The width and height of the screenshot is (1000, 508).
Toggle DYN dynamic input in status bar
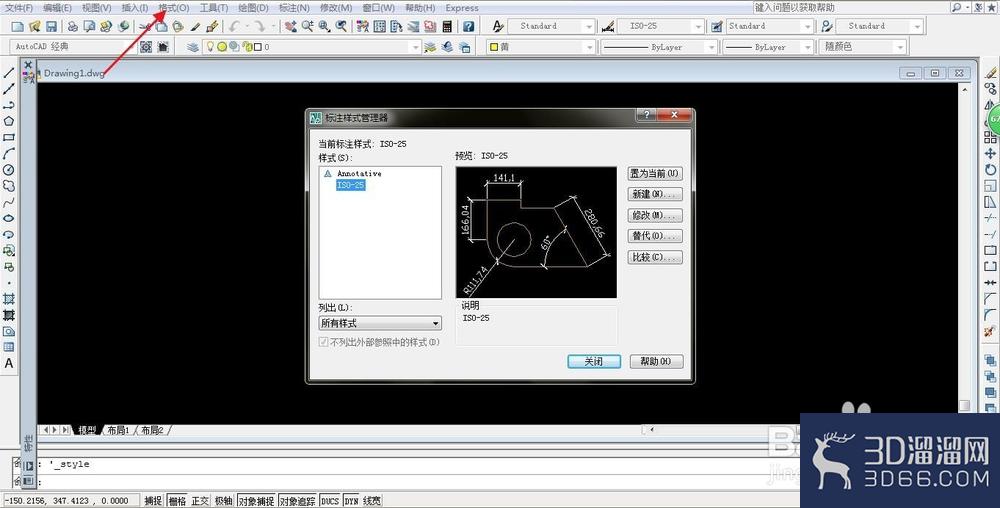tap(351, 501)
